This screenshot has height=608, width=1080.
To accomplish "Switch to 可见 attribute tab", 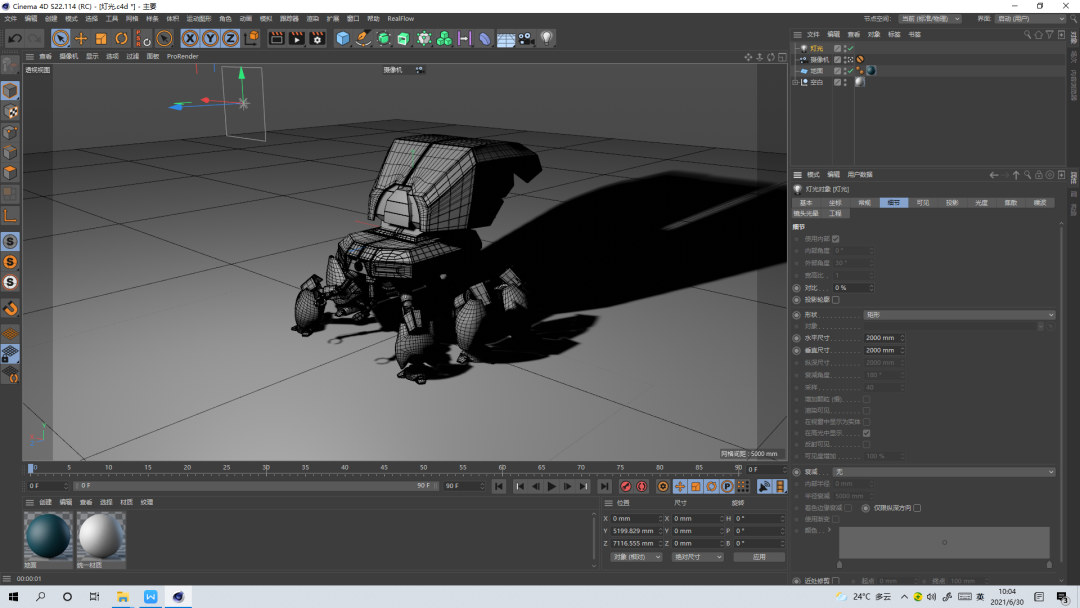I will click(922, 202).
